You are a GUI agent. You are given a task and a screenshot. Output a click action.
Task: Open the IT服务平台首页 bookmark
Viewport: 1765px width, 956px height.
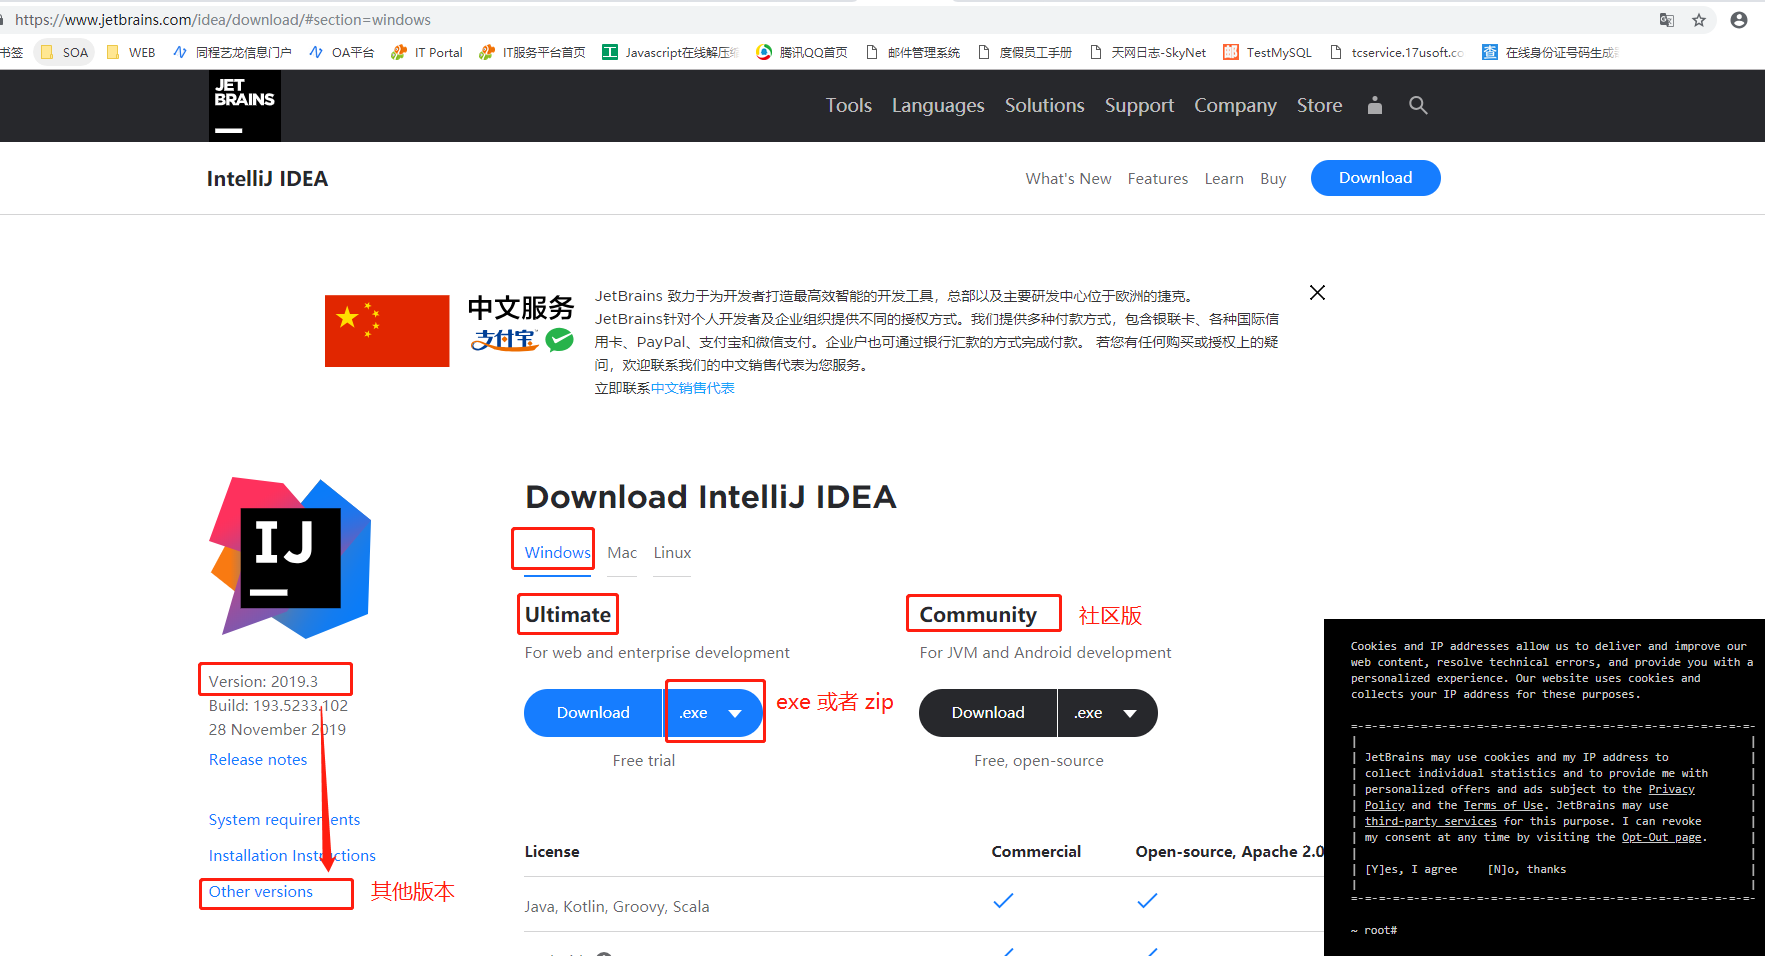click(x=532, y=52)
